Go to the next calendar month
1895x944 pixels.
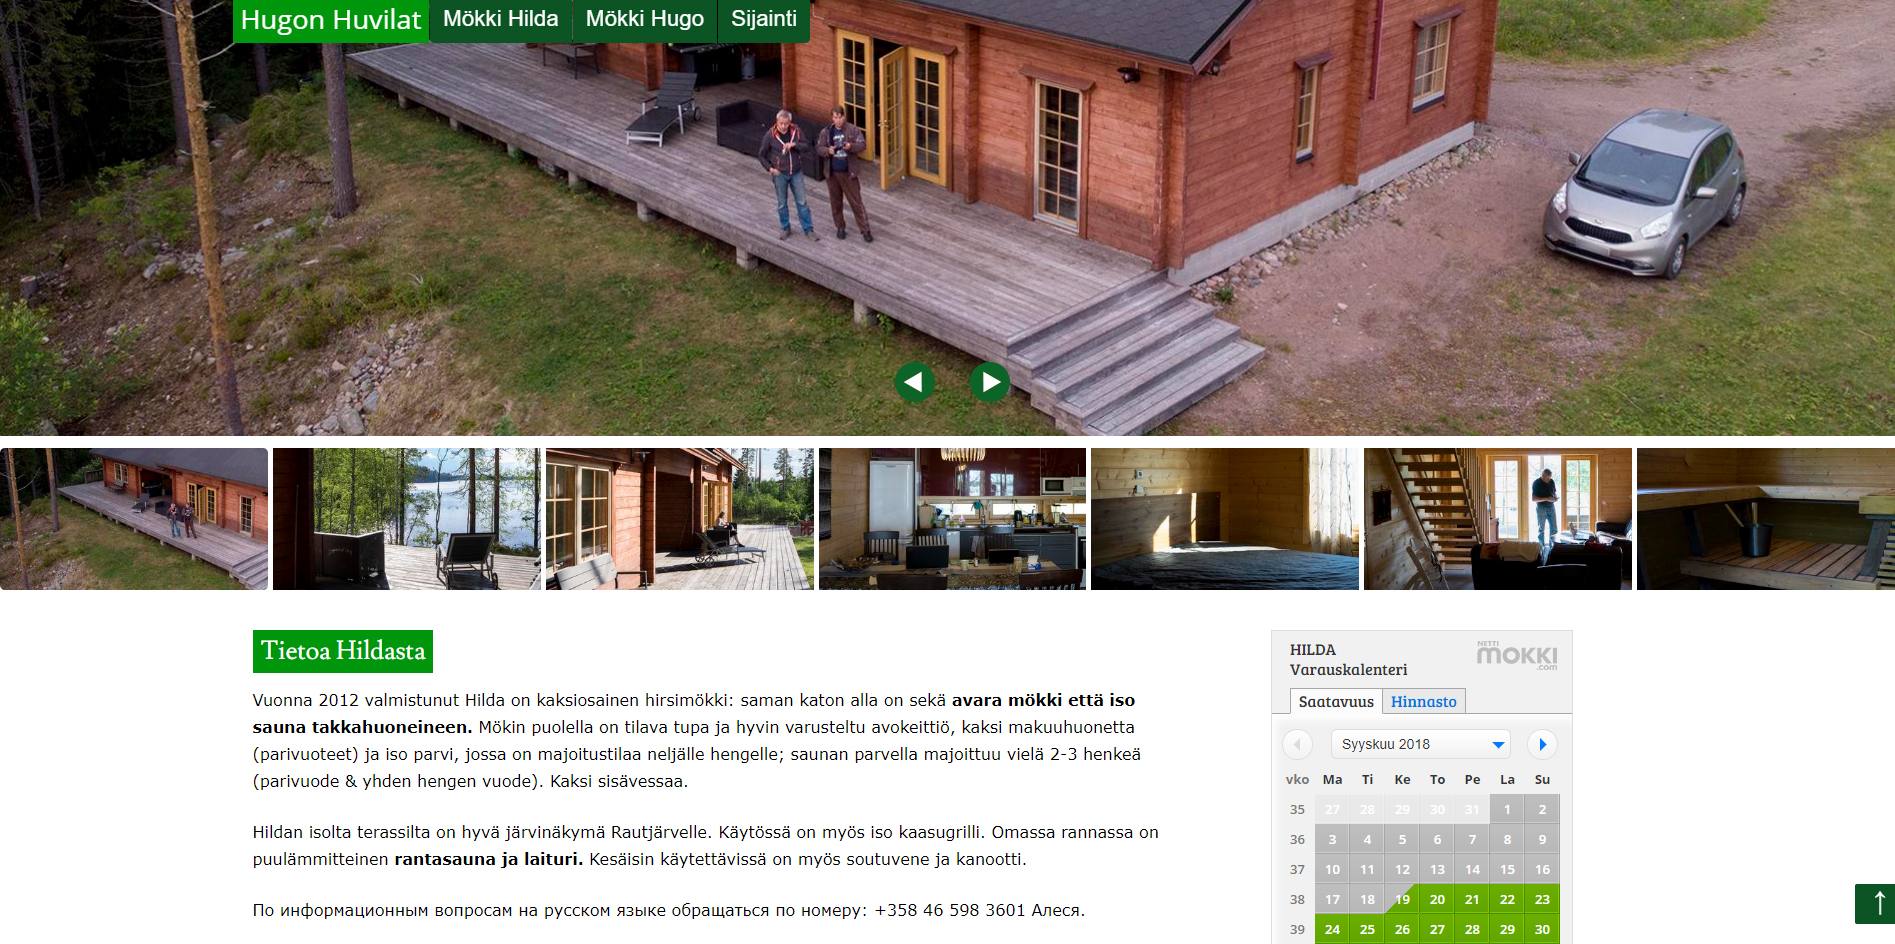click(1542, 744)
